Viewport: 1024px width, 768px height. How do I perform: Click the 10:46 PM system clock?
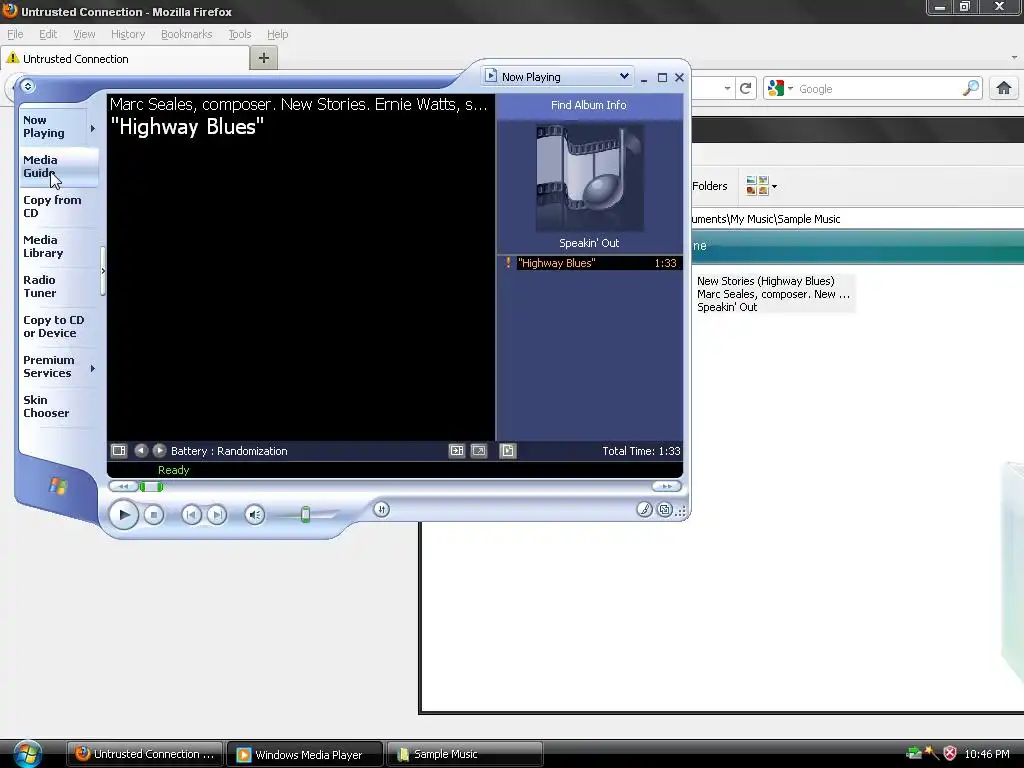click(x=987, y=754)
